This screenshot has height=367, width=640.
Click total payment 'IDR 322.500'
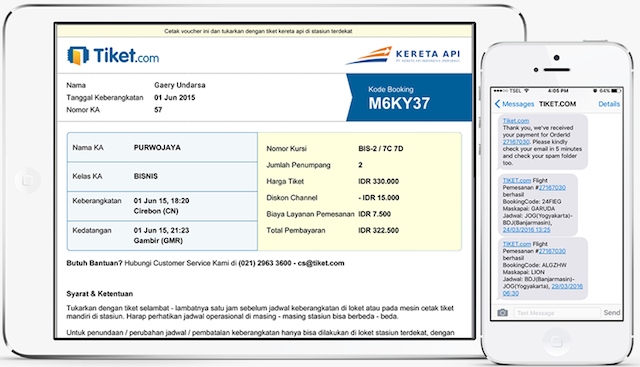point(378,230)
